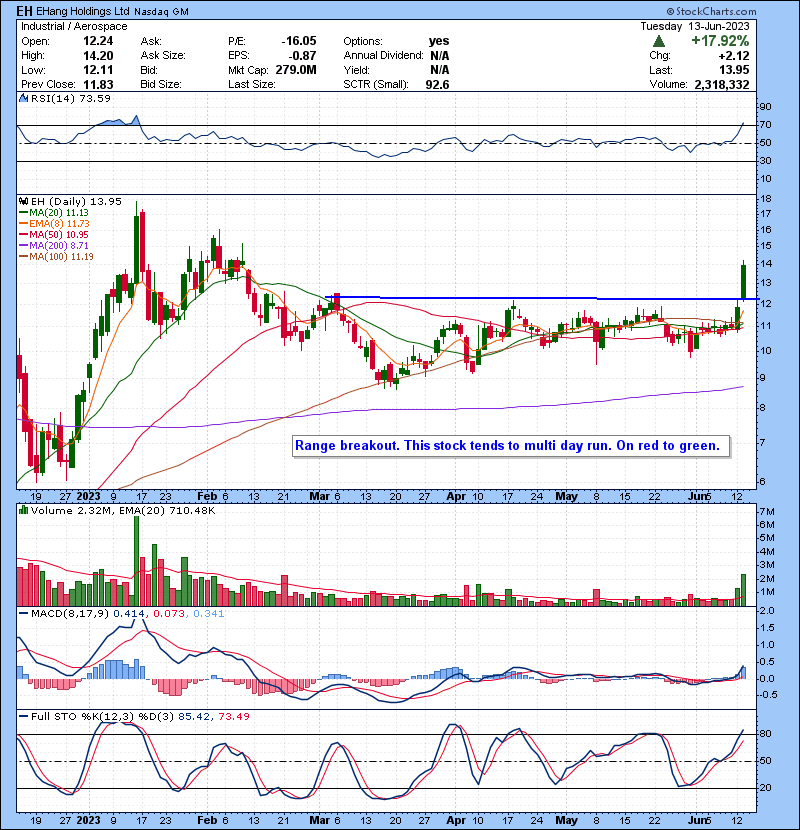The width and height of the screenshot is (800, 830).
Task: Click the candlestick icon beside EH (Daily)
Action: tap(24, 201)
